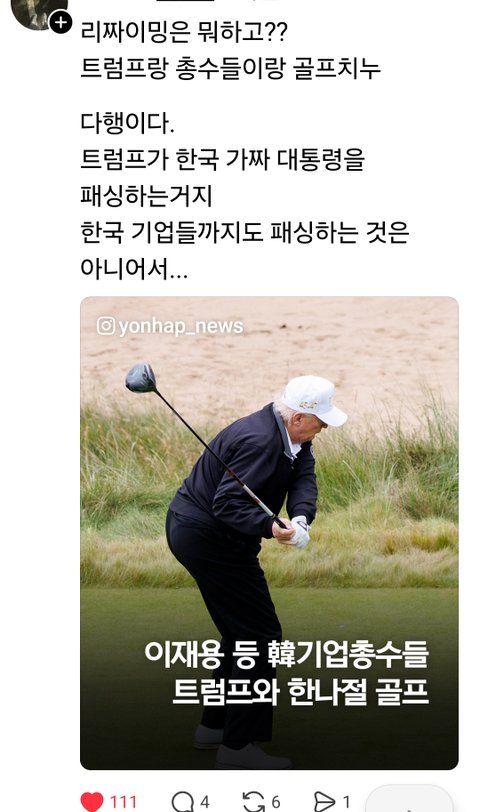480x812 pixels.
Task: Follow the author via the plus badge
Action: tap(61, 22)
